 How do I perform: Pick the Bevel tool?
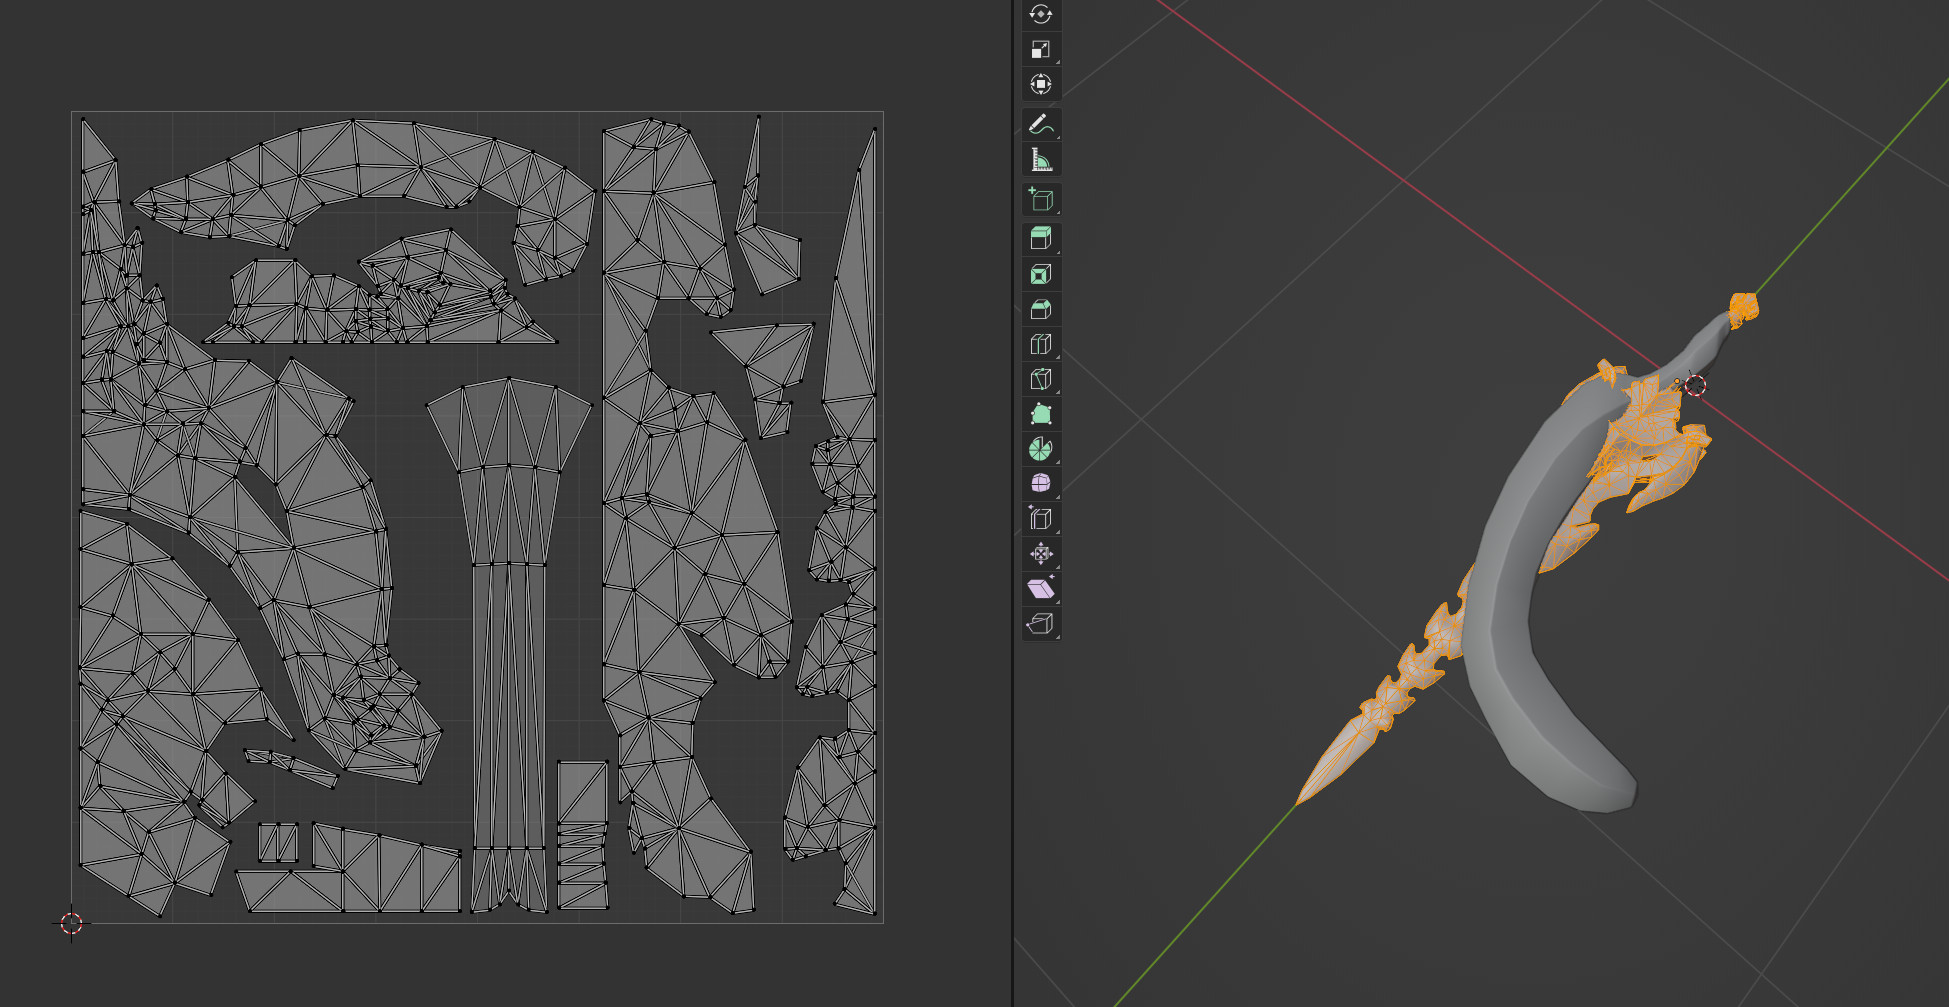1040,309
